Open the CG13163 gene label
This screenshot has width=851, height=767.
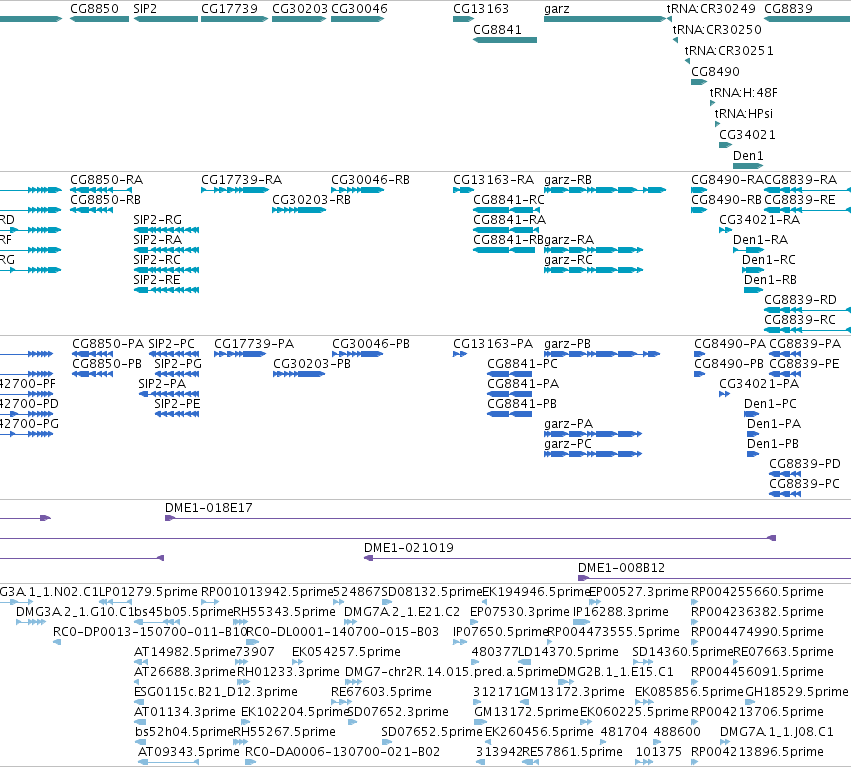[481, 9]
